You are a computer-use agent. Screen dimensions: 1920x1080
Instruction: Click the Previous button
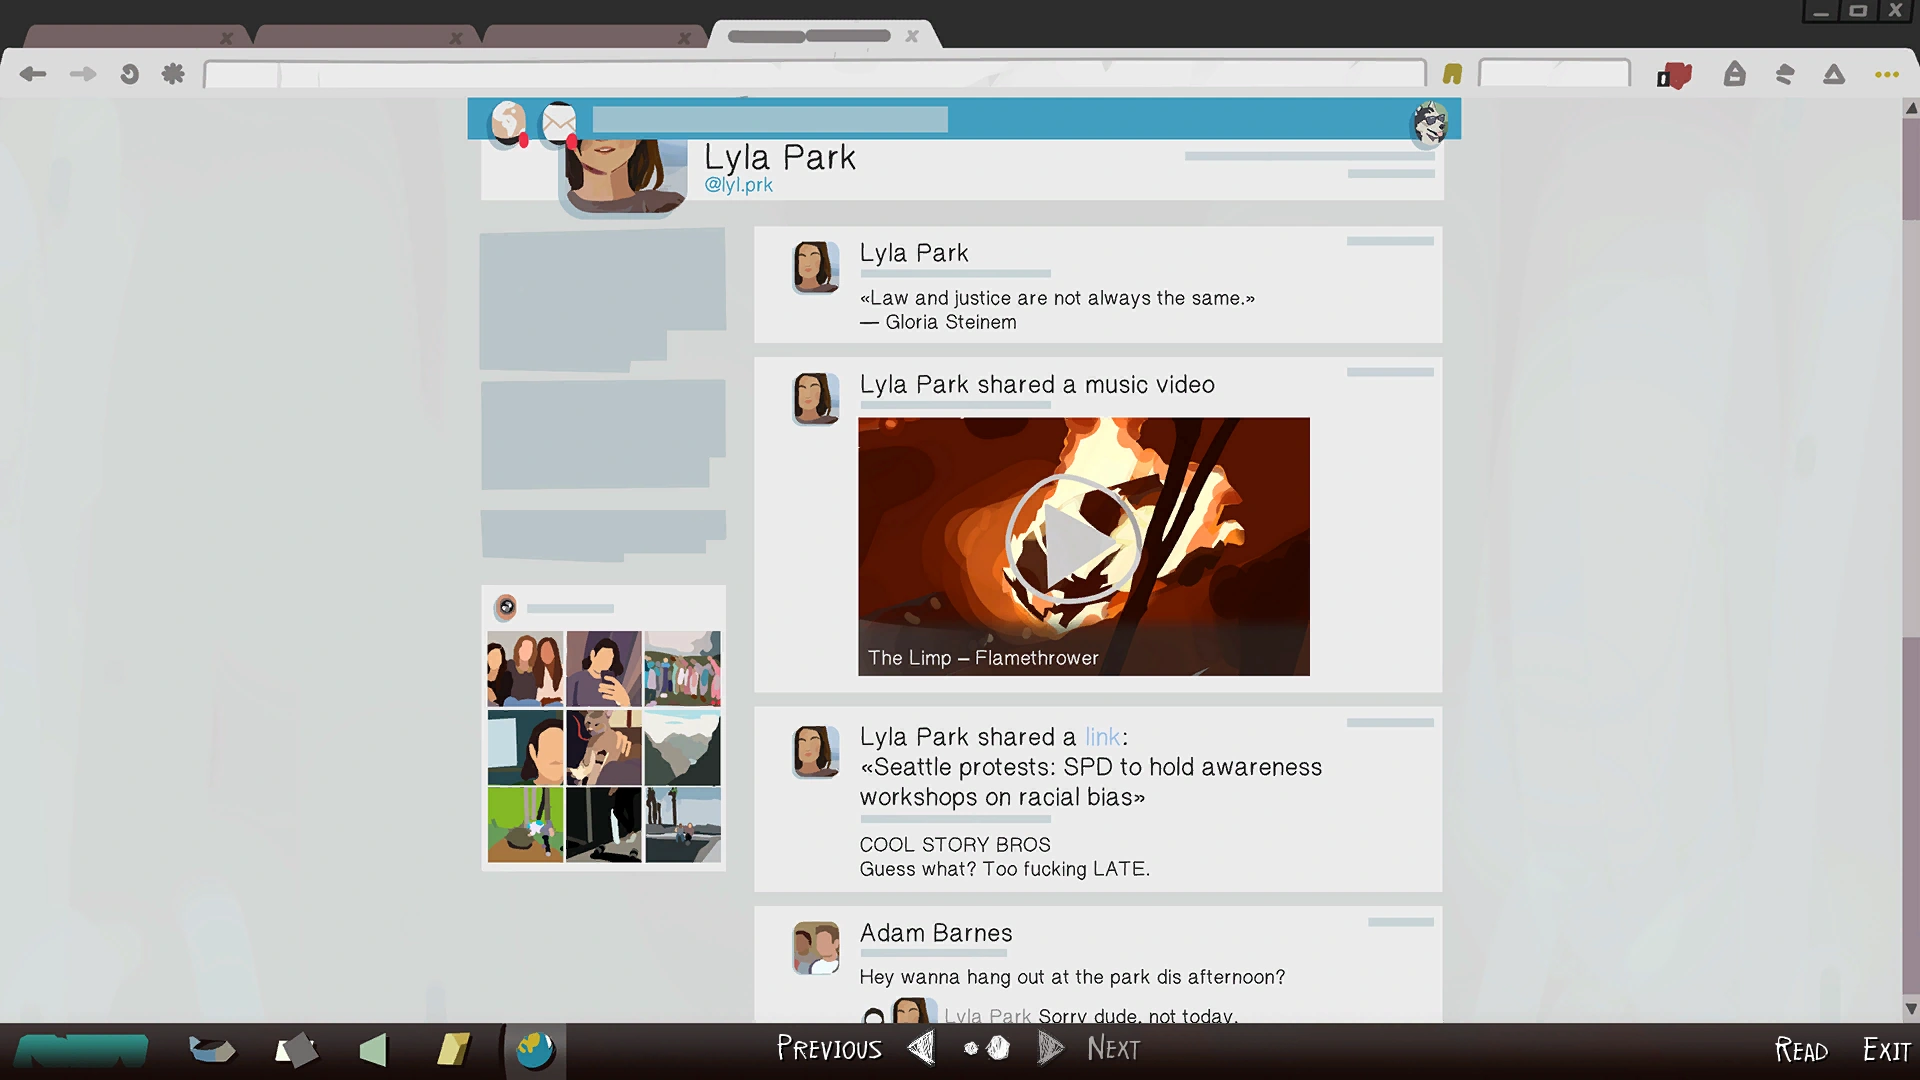[829, 1049]
